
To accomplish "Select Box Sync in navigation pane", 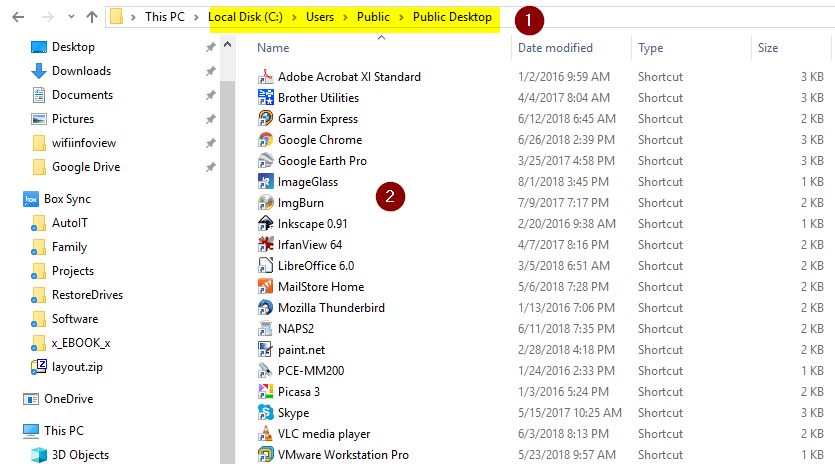I will point(67,199).
